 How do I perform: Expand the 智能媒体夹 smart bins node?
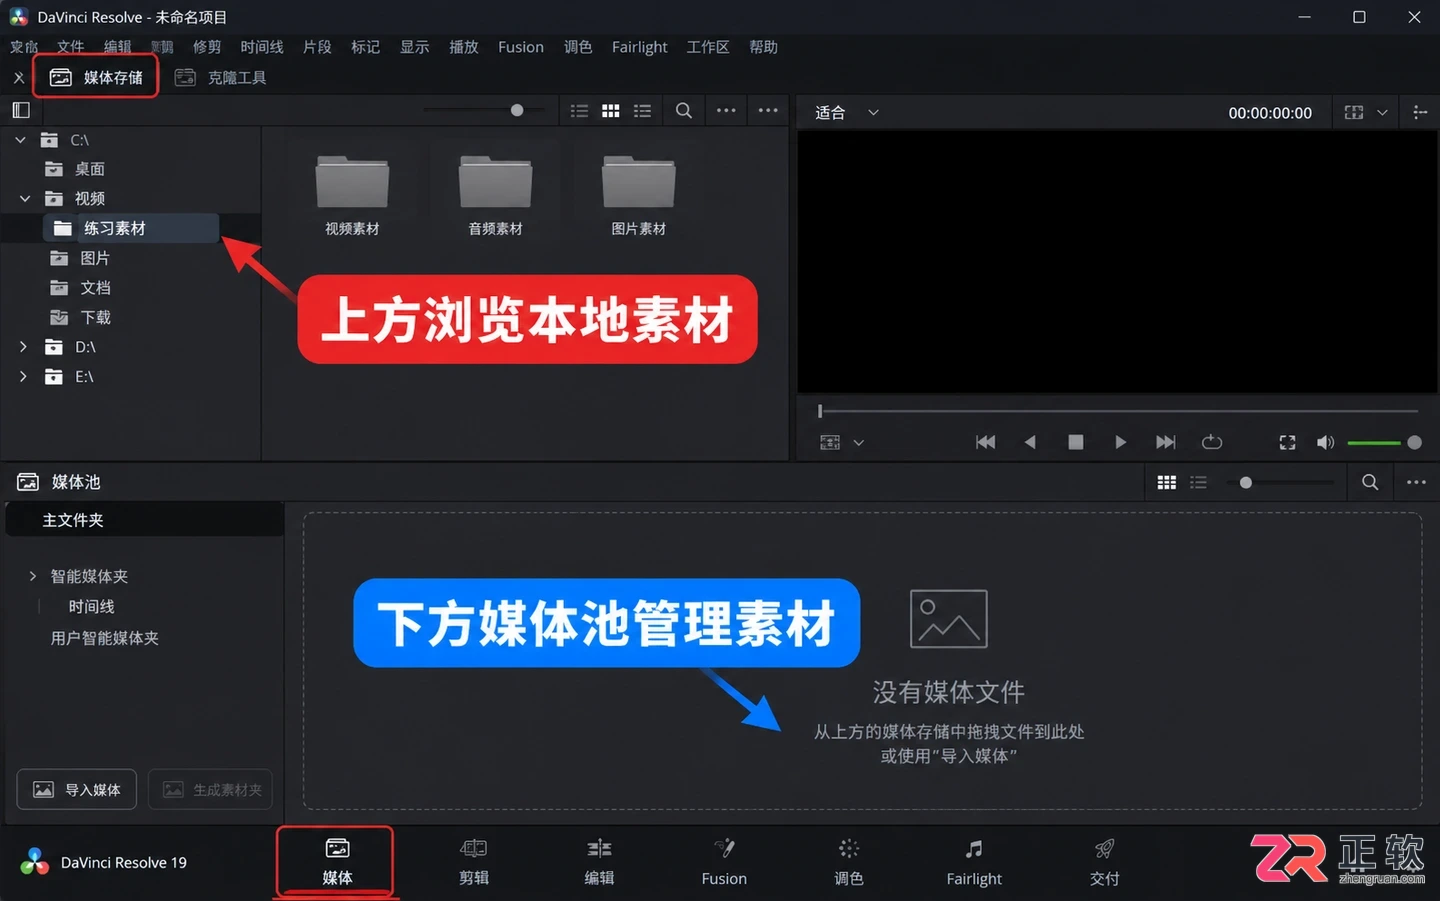[x=33, y=576]
